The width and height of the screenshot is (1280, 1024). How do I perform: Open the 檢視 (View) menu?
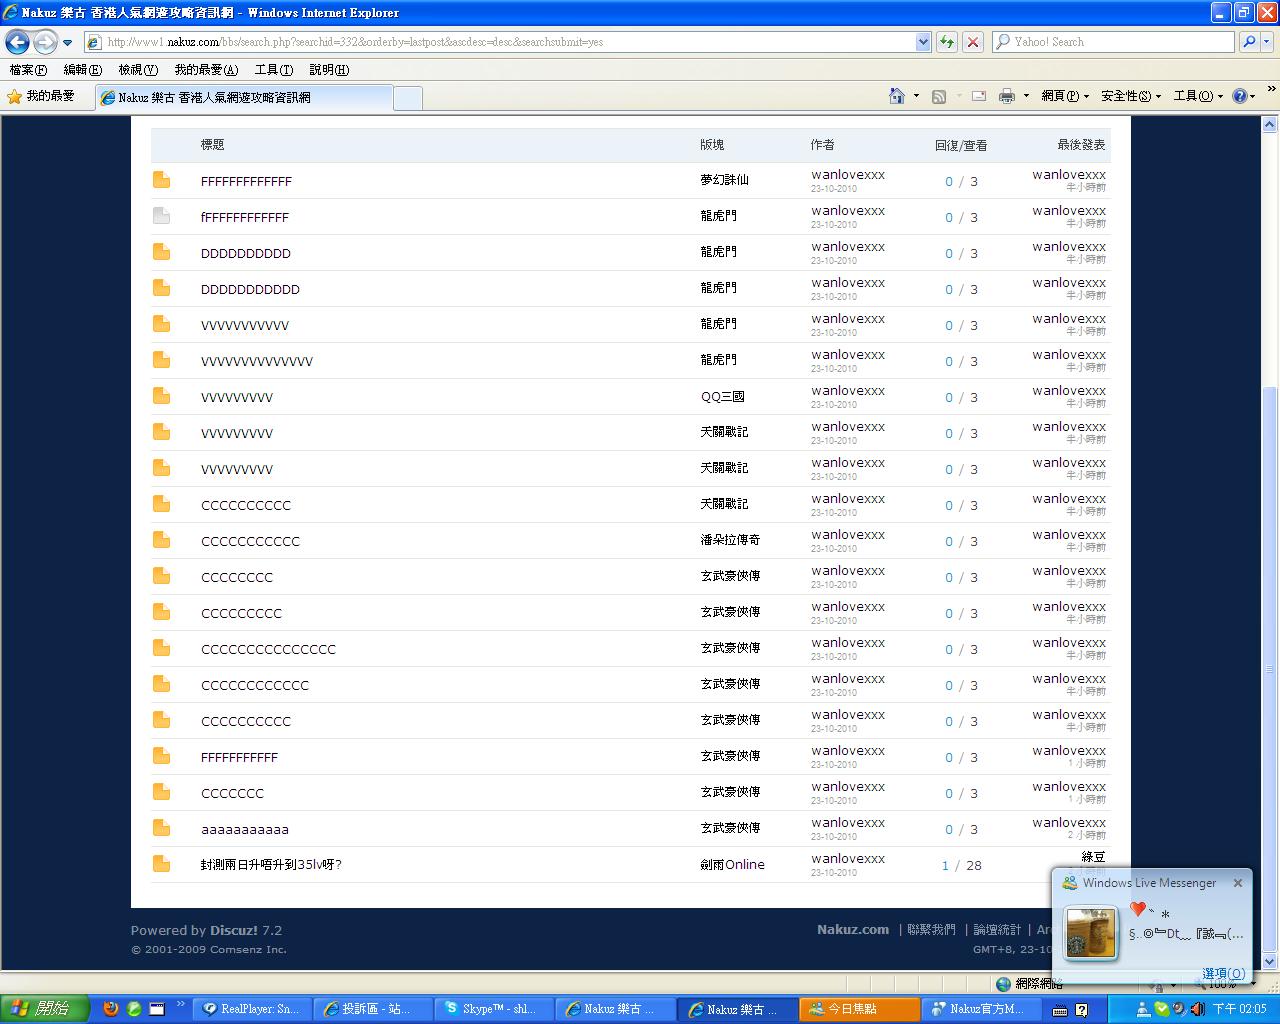[137, 70]
